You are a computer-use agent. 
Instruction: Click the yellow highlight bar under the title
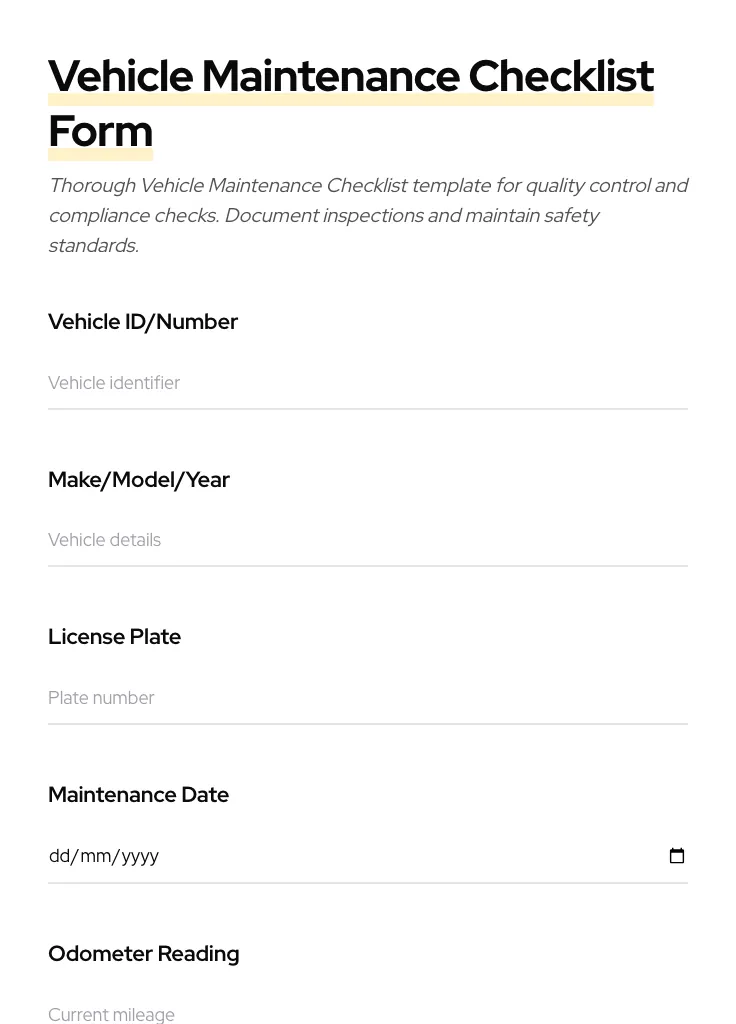coord(350,100)
